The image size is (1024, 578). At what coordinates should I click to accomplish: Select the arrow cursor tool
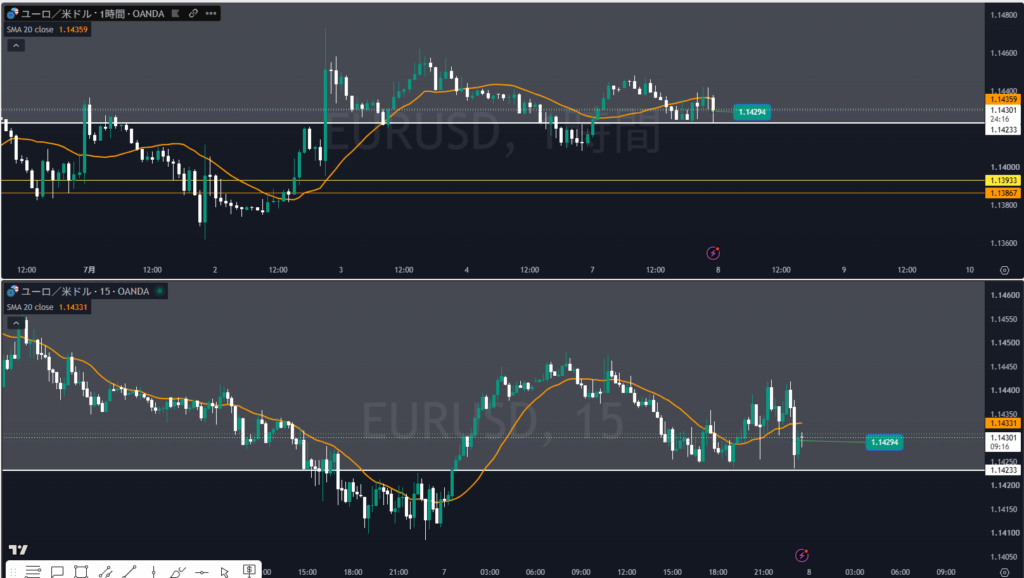[225, 572]
